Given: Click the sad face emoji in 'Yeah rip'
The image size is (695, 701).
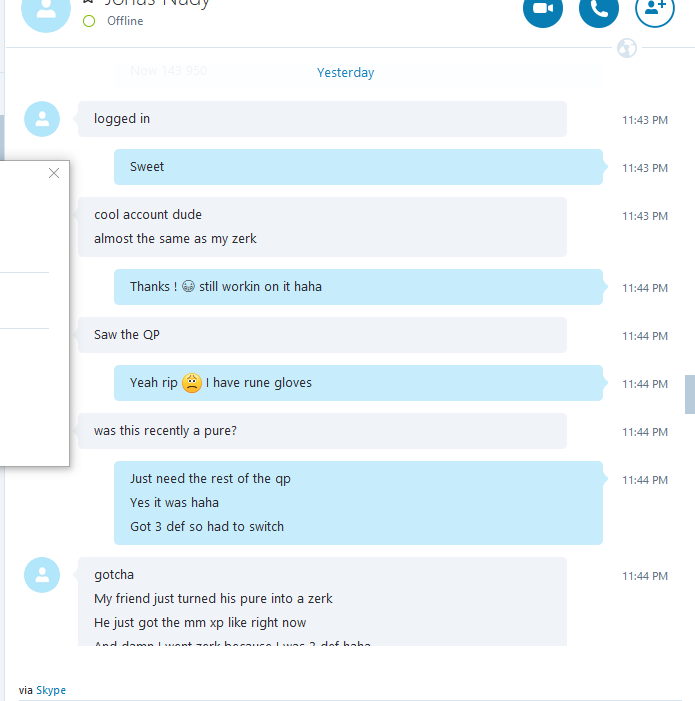Looking at the screenshot, I should pos(192,383).
